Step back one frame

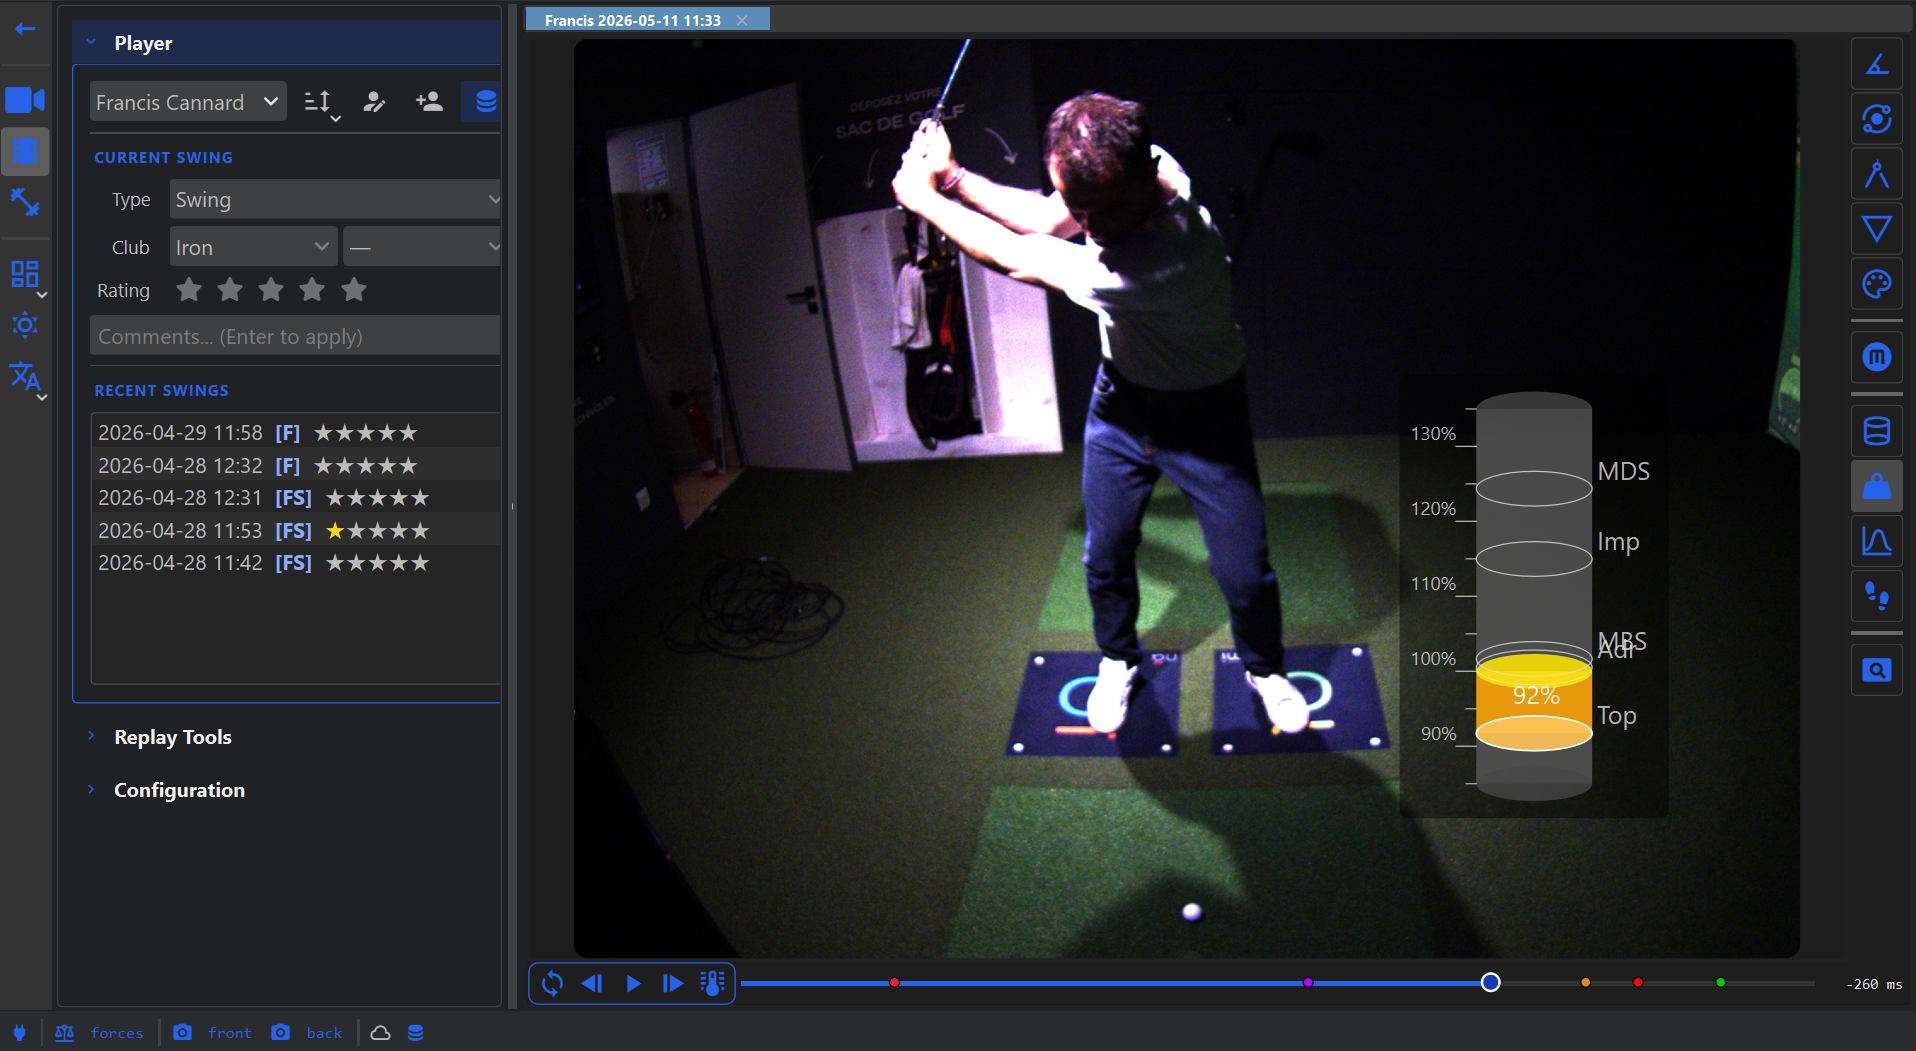coord(592,983)
